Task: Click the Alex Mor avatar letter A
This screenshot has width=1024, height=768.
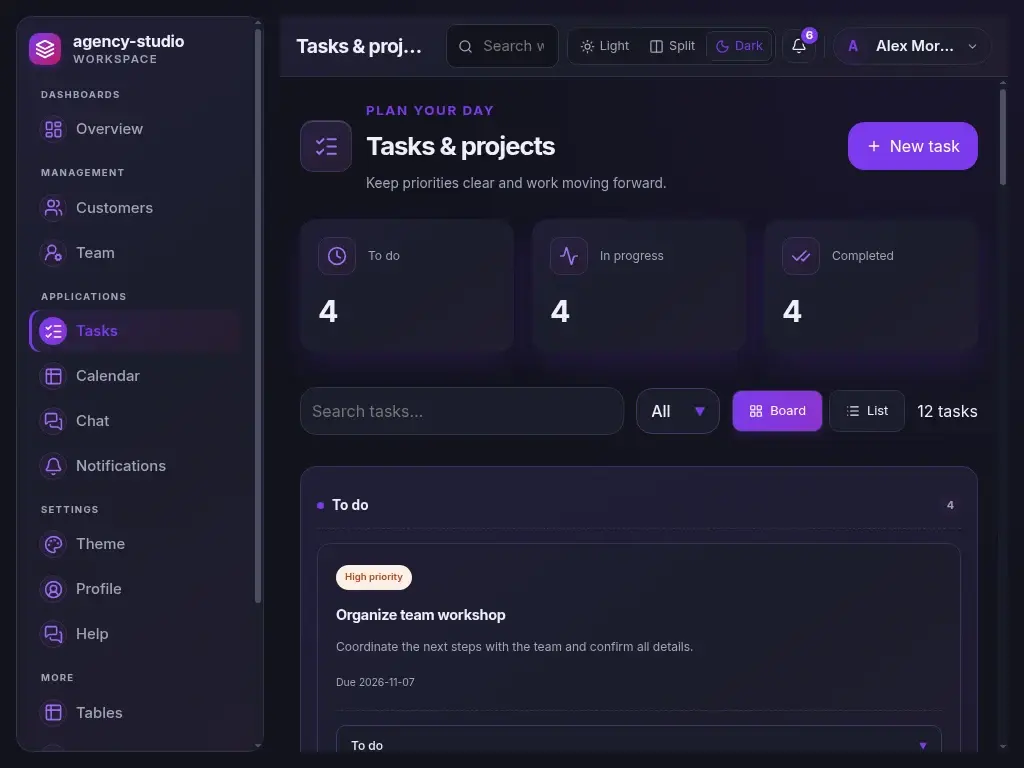Action: (852, 46)
